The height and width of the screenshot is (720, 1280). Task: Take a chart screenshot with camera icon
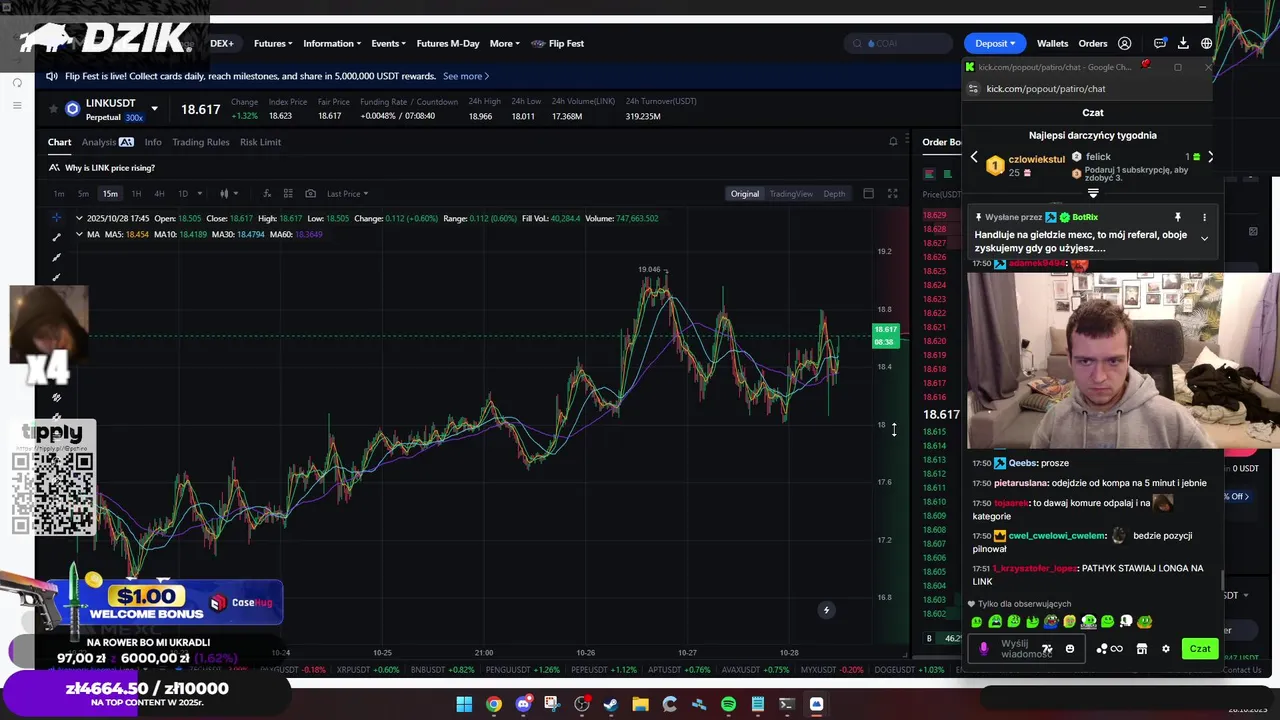tap(310, 194)
